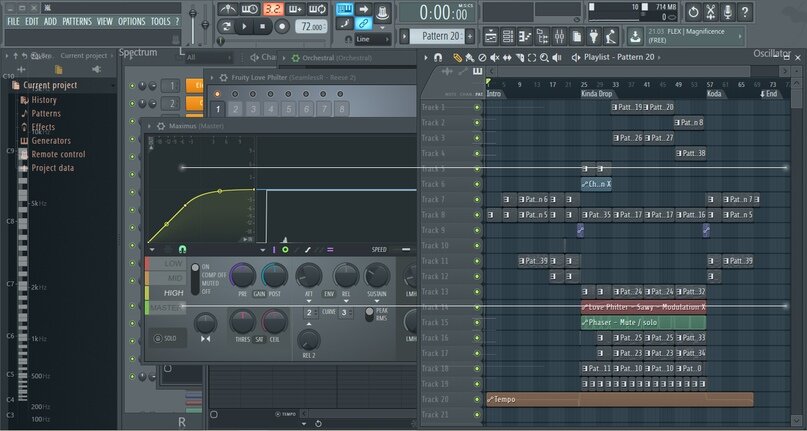Click the playback speaker tool in Playlist
This screenshot has width=807, height=431.
(557, 57)
